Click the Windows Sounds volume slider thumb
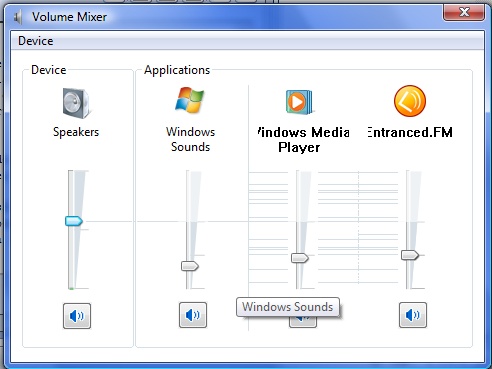This screenshot has width=492, height=369. tap(190, 266)
